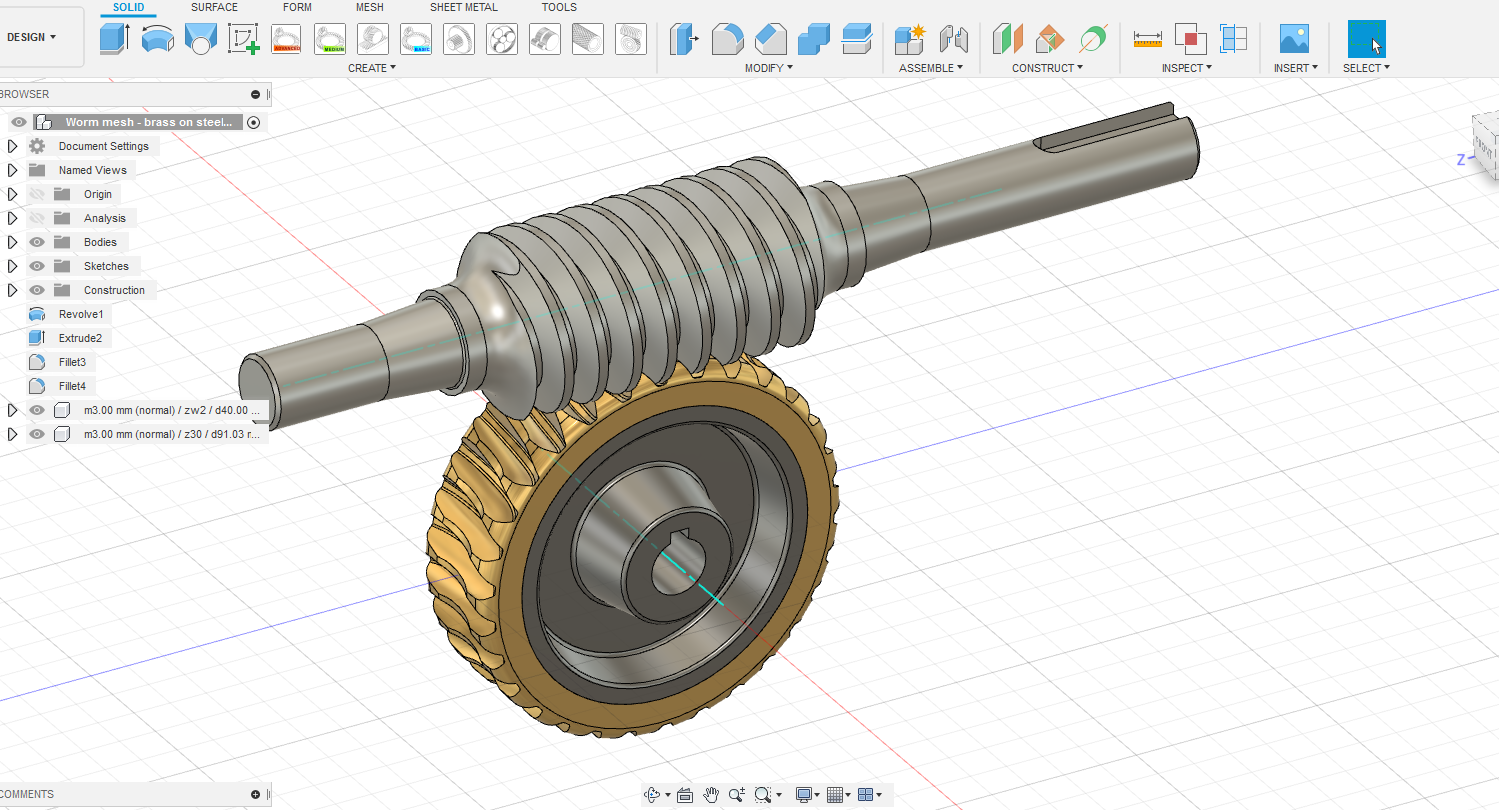
Task: Click the Revolve tool icon
Action: pyautogui.click(x=158, y=39)
